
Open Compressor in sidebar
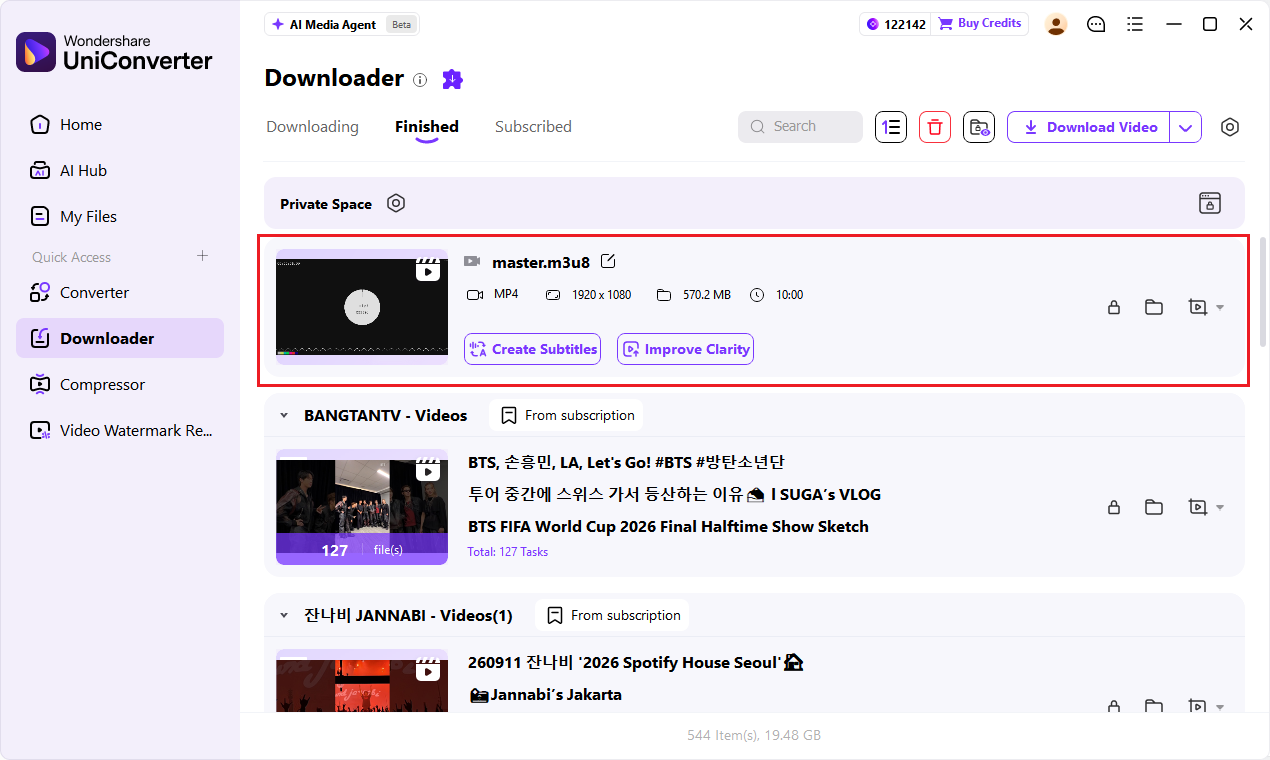(120, 385)
